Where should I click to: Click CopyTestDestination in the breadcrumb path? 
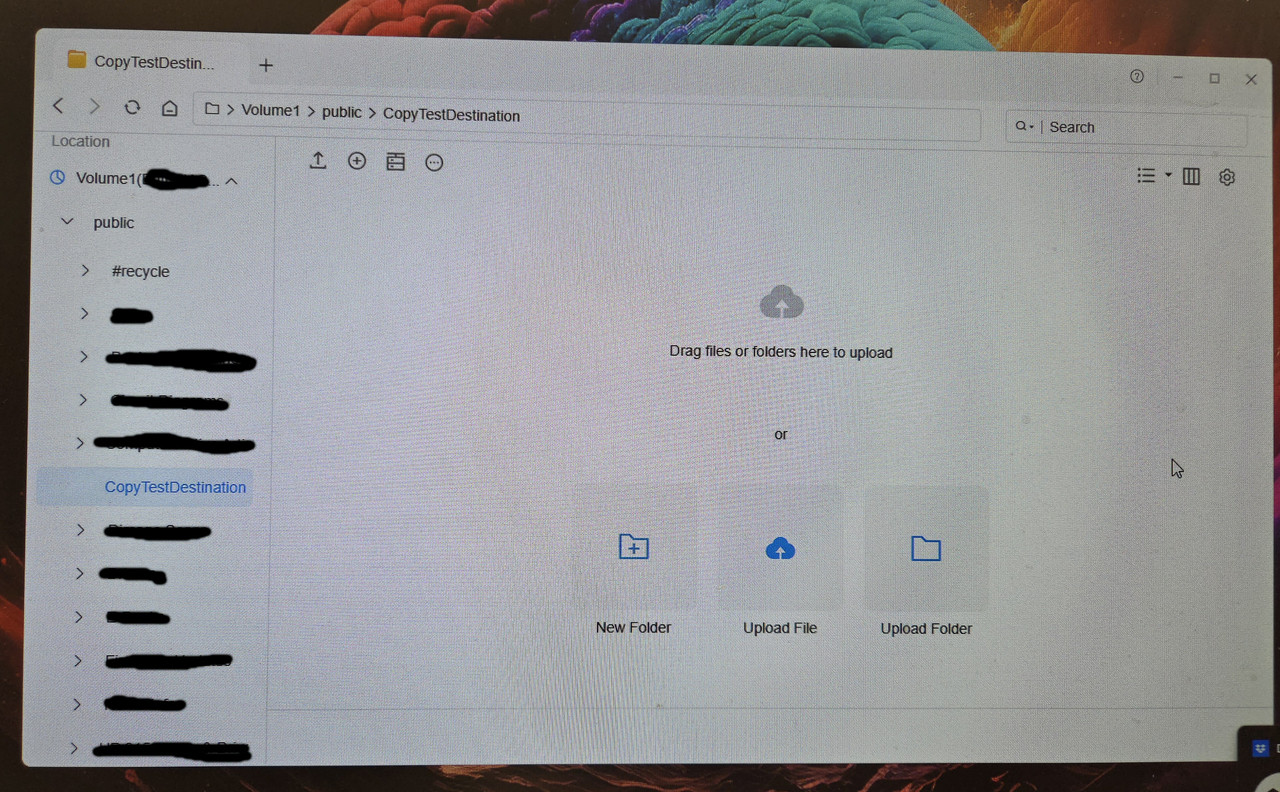click(x=451, y=115)
